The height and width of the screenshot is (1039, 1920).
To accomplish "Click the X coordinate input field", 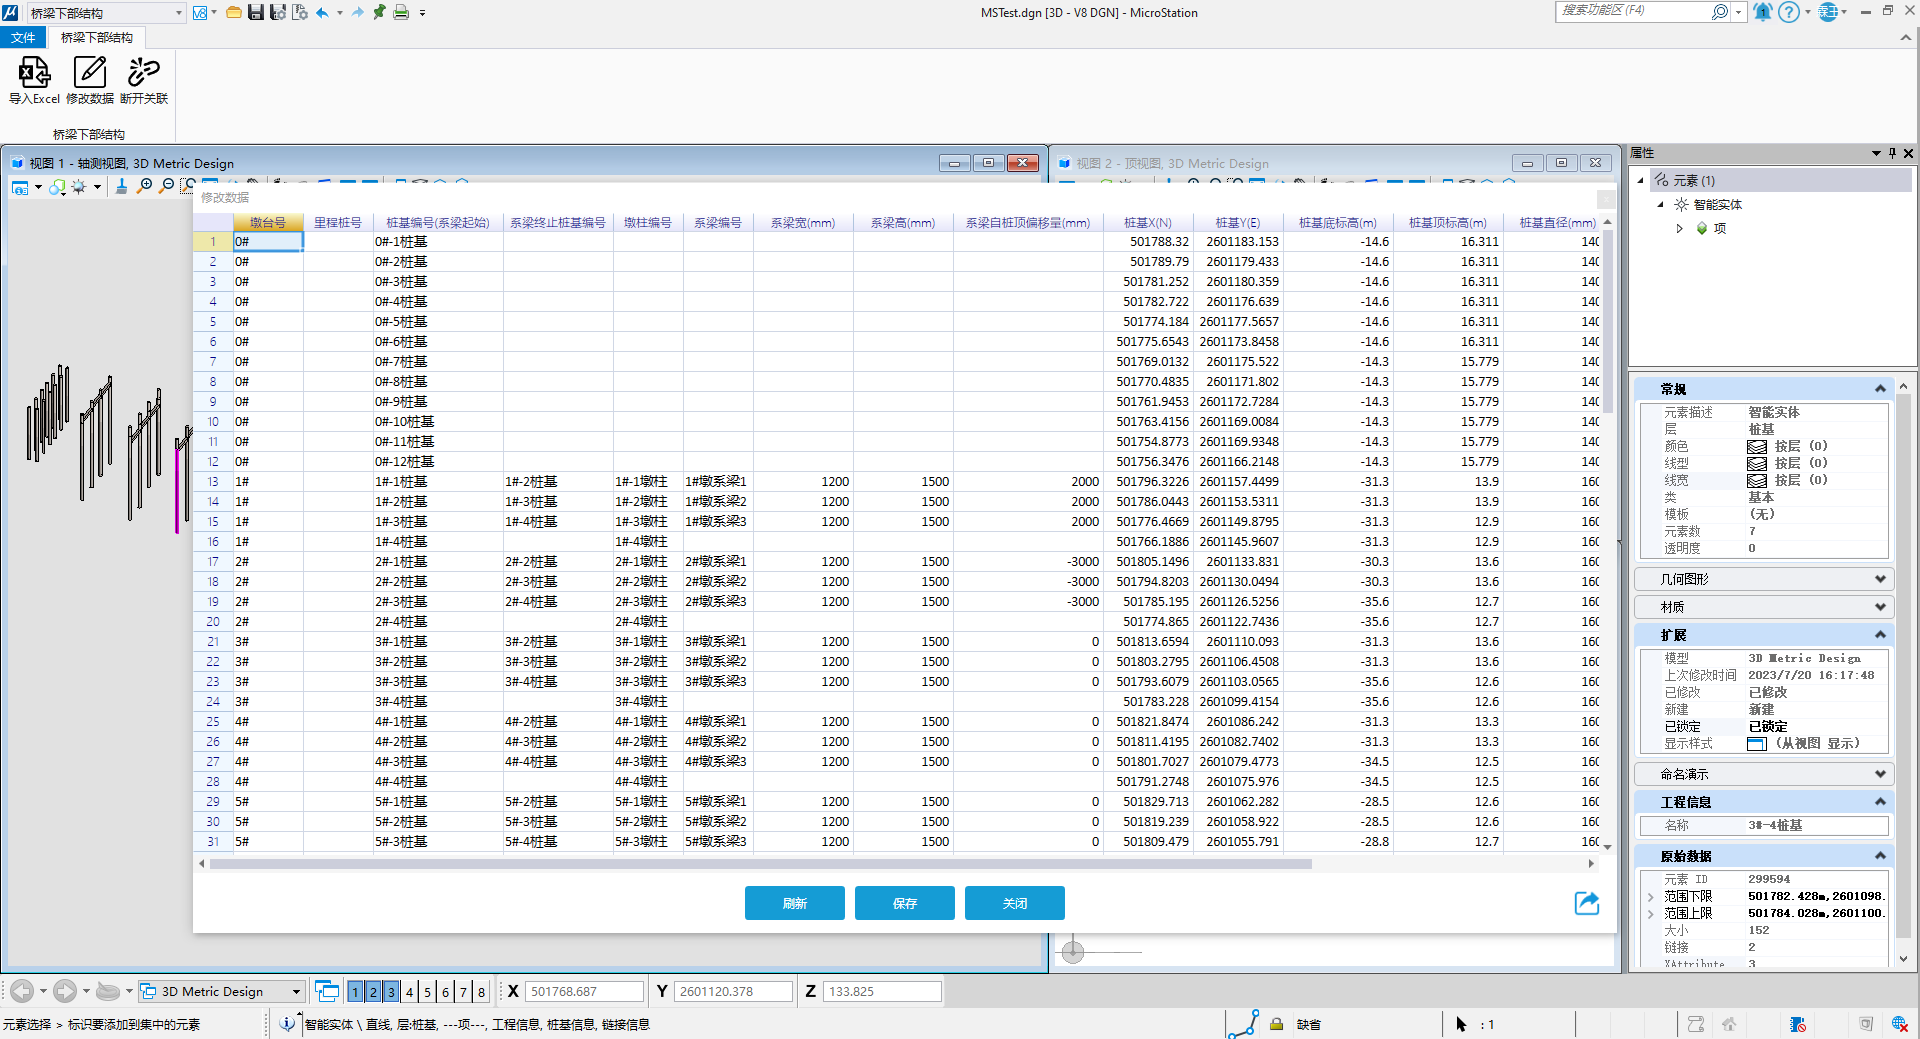I will [x=584, y=991].
